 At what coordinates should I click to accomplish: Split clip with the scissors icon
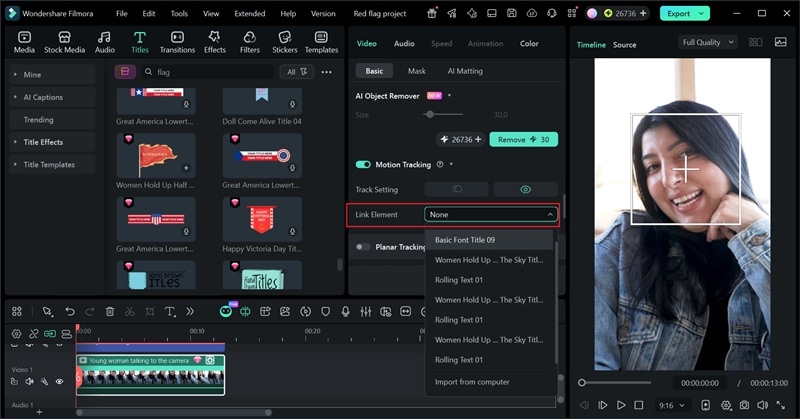click(x=130, y=311)
